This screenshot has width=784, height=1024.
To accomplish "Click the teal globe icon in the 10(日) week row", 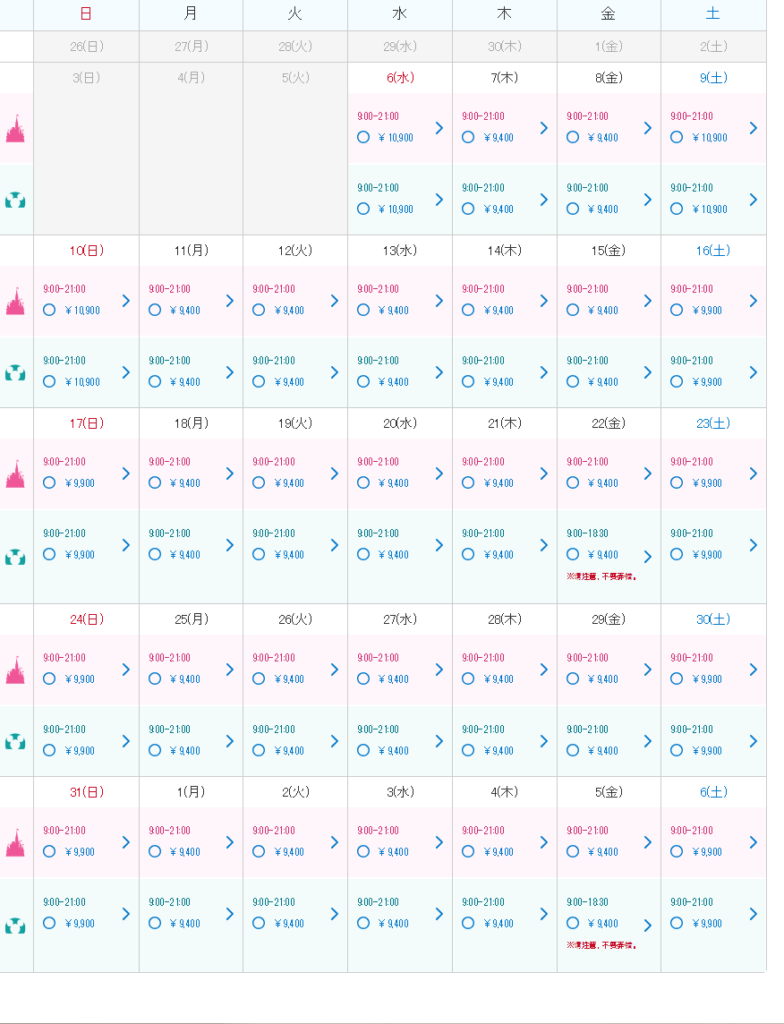I will [x=15, y=374].
